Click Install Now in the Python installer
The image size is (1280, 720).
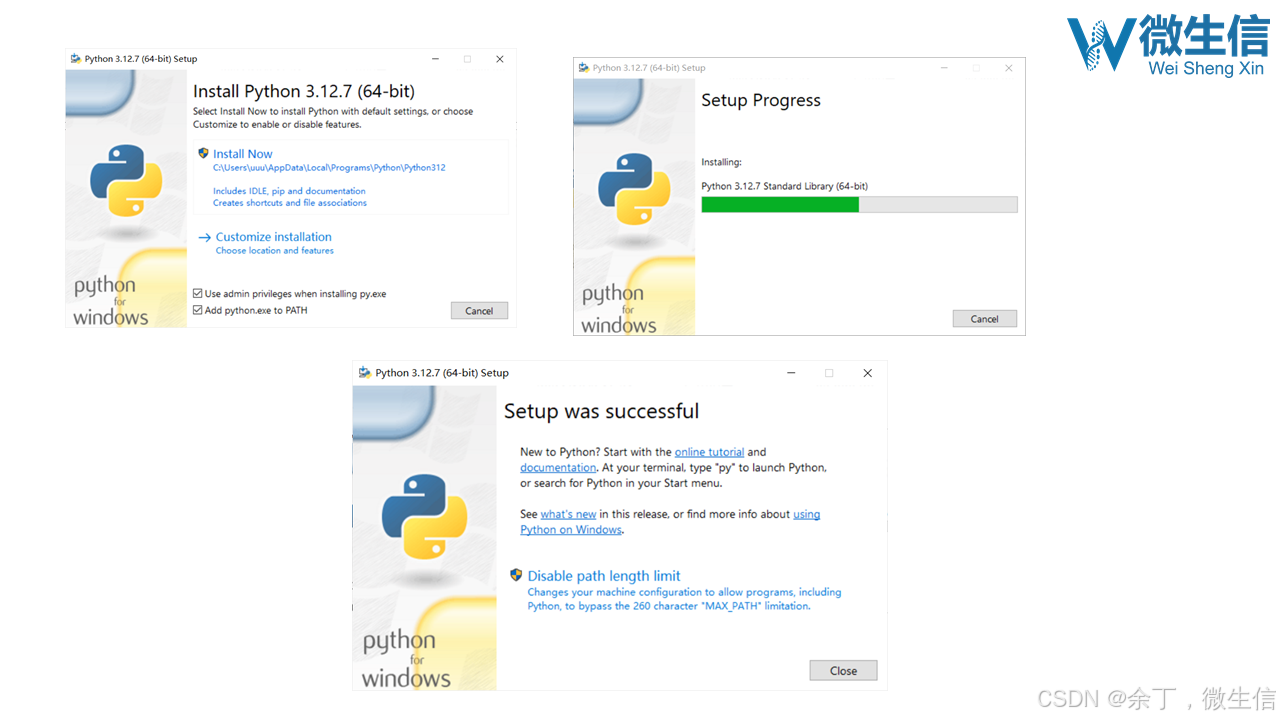click(x=243, y=154)
